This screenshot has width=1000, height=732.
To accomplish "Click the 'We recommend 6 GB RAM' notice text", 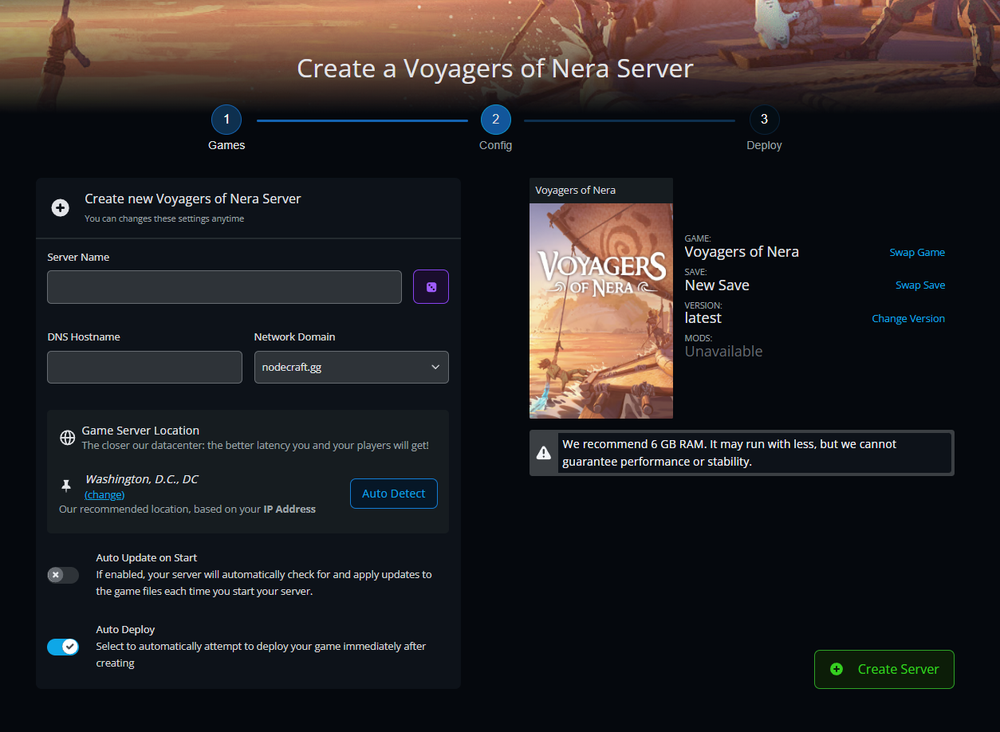I will coord(729,453).
